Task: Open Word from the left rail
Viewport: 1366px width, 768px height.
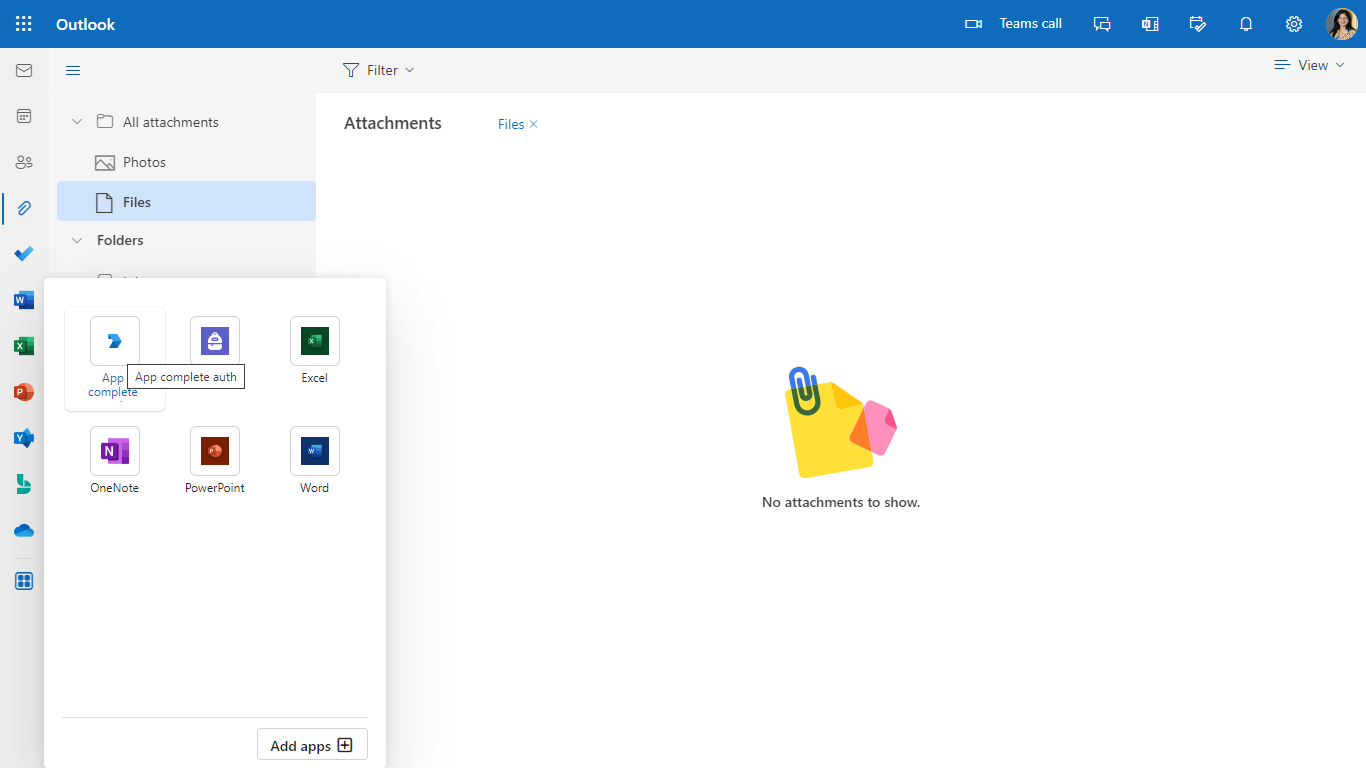Action: coord(24,300)
